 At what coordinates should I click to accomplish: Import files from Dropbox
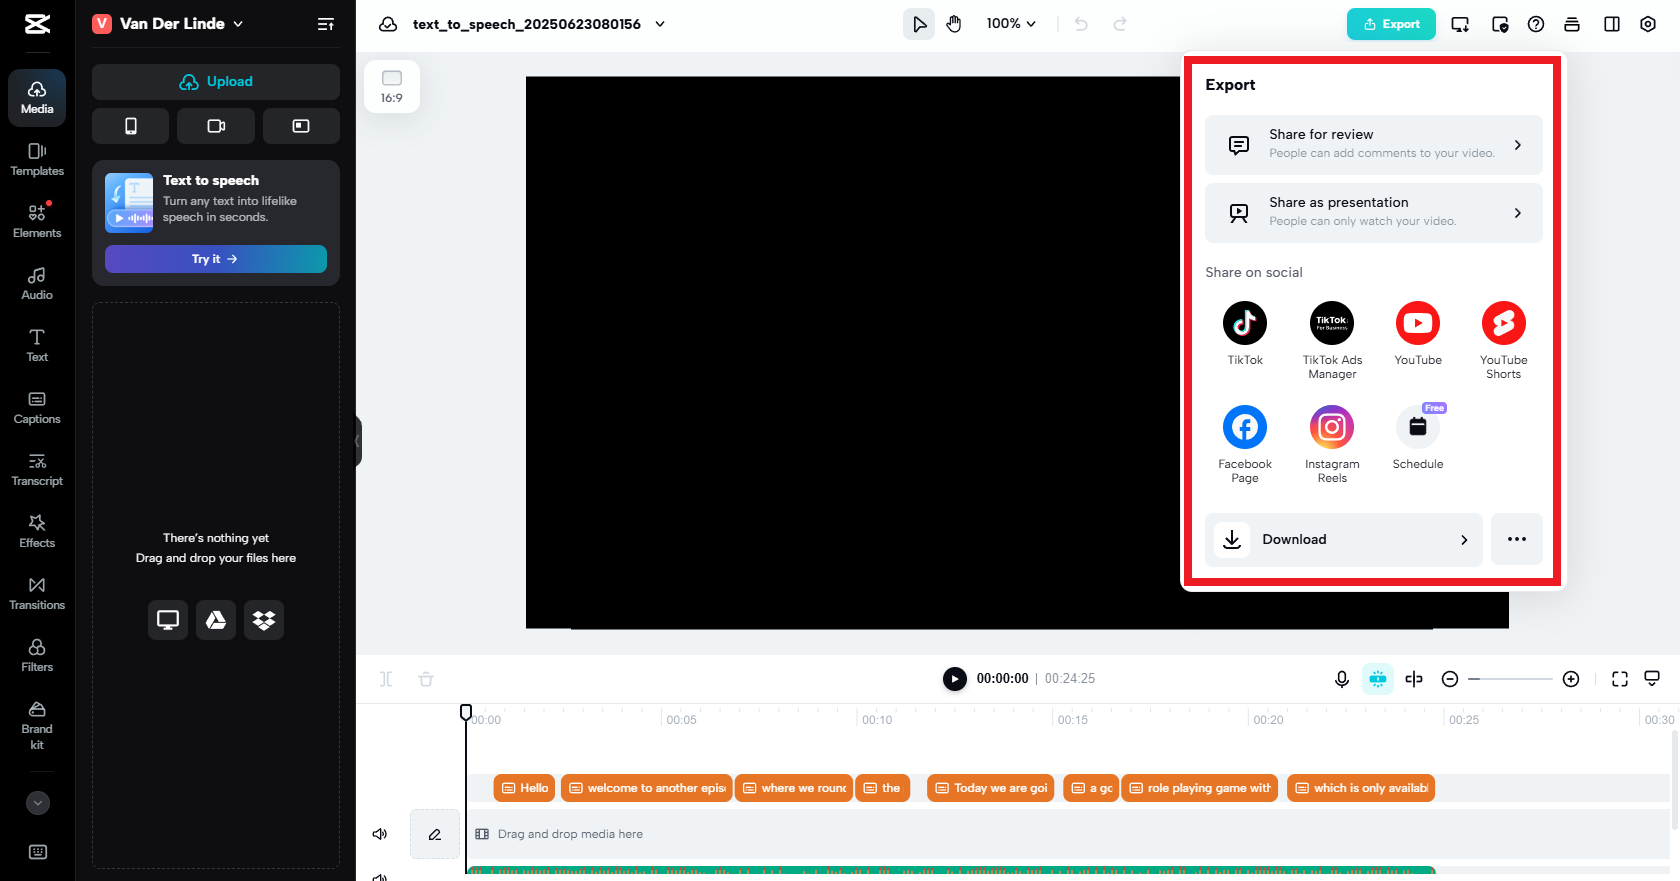(x=264, y=620)
